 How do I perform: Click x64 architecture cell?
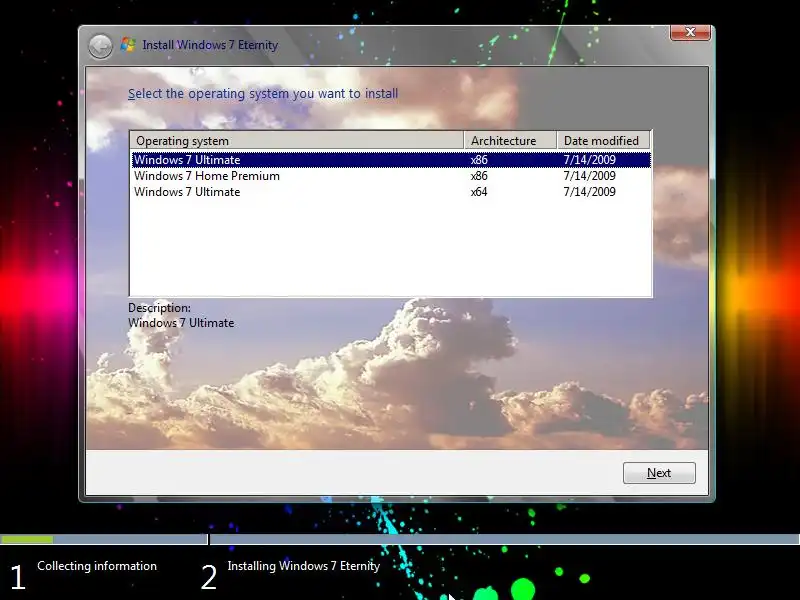coord(479,192)
